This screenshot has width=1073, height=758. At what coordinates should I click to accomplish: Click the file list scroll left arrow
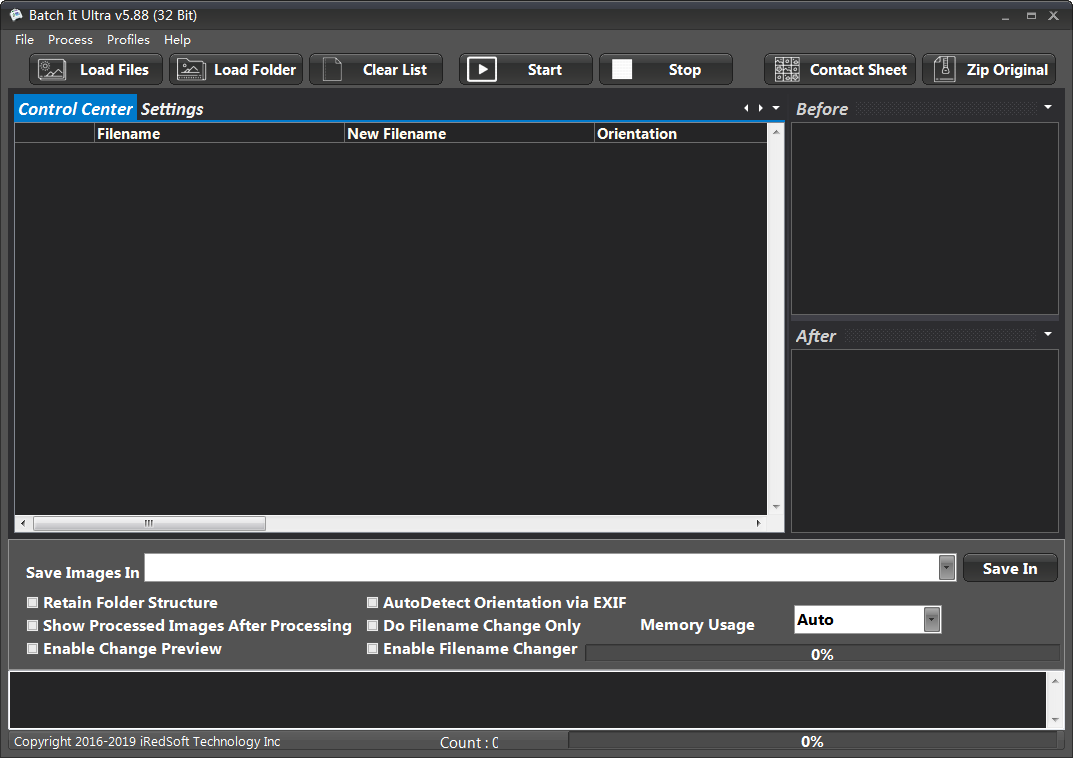point(23,523)
